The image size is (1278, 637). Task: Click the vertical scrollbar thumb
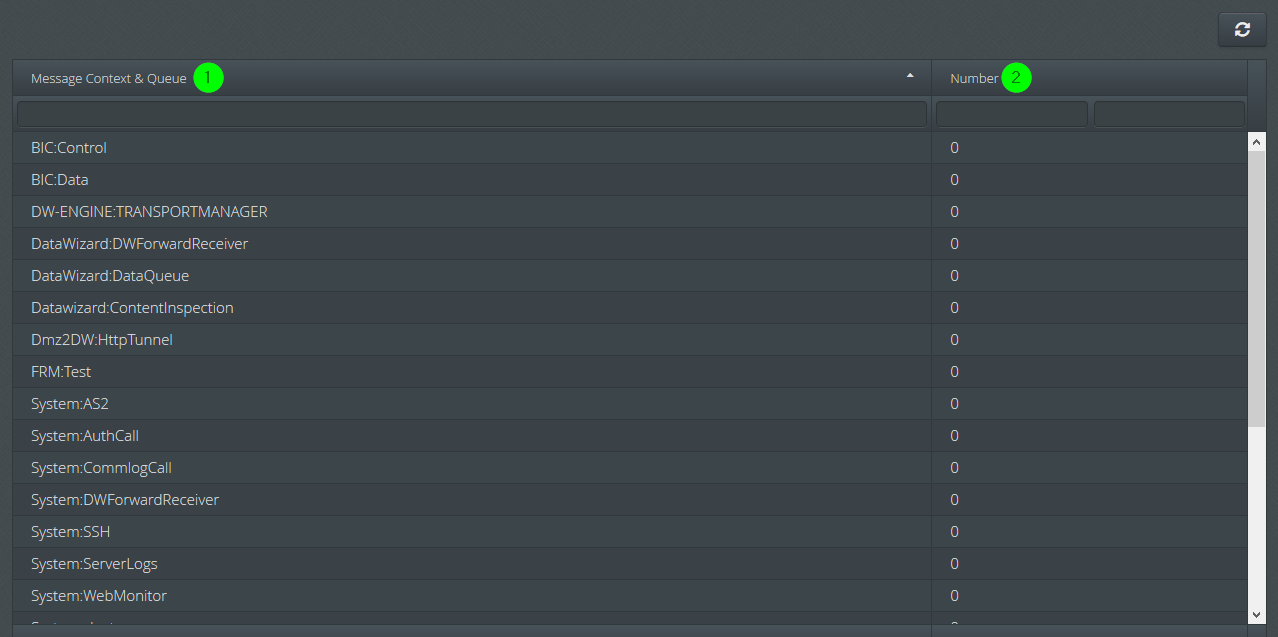pyautogui.click(x=1257, y=288)
